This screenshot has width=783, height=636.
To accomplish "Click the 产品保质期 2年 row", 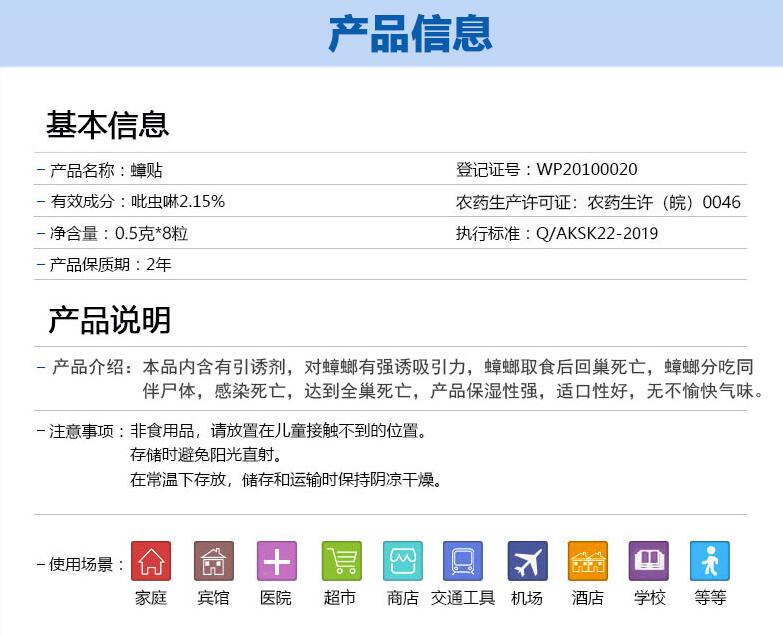I will coord(111,265).
